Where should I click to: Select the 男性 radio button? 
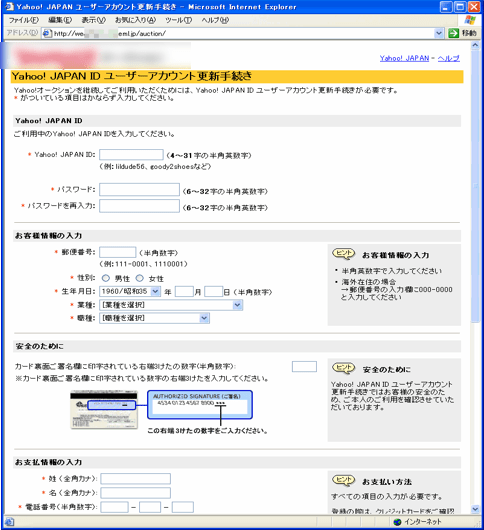point(106,278)
